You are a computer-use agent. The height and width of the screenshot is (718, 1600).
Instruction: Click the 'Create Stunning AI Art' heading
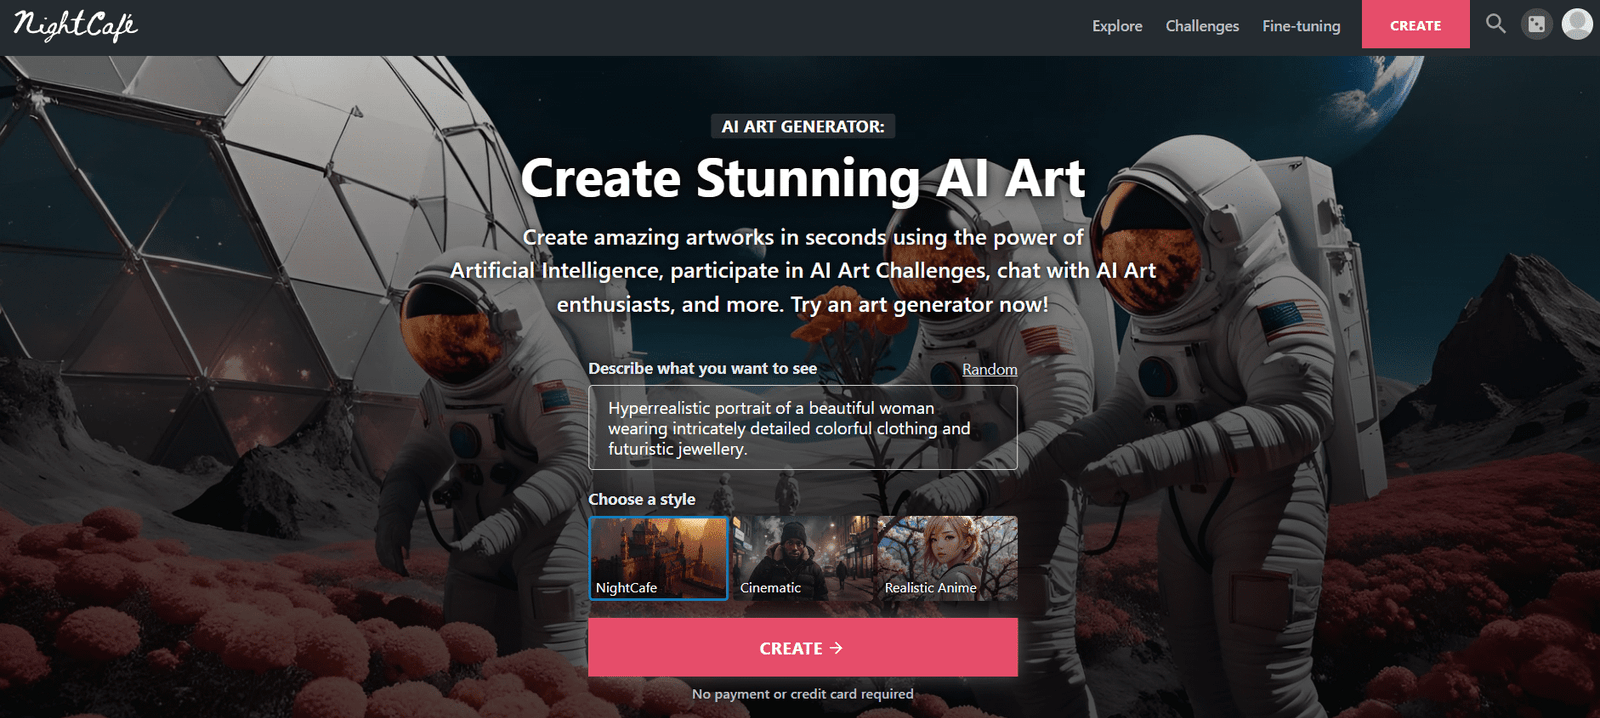point(803,179)
